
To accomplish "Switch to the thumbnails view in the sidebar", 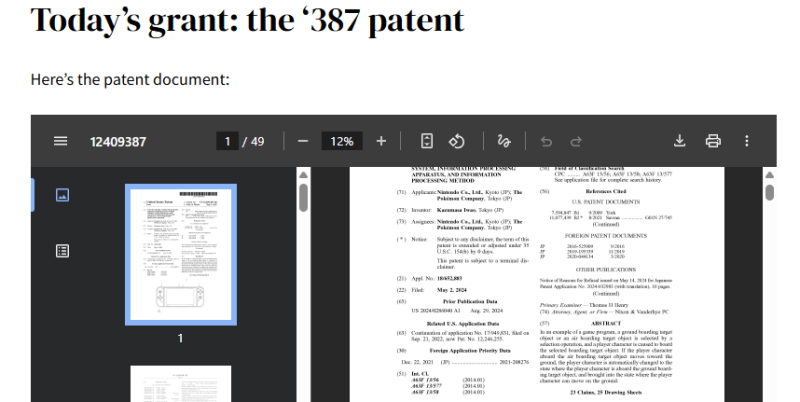I will [x=61, y=195].
